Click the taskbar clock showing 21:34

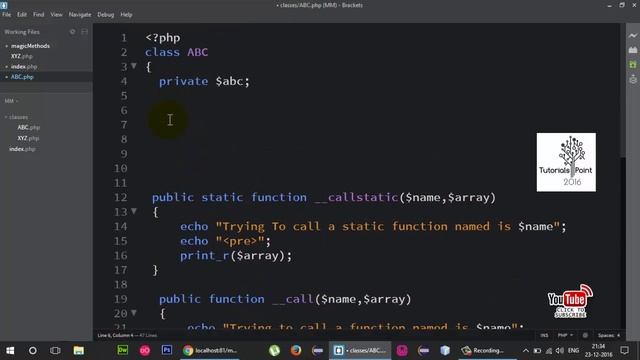598,350
